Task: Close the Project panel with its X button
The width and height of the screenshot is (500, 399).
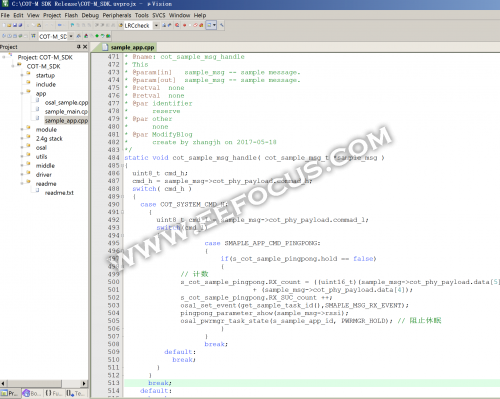Action: point(85,47)
